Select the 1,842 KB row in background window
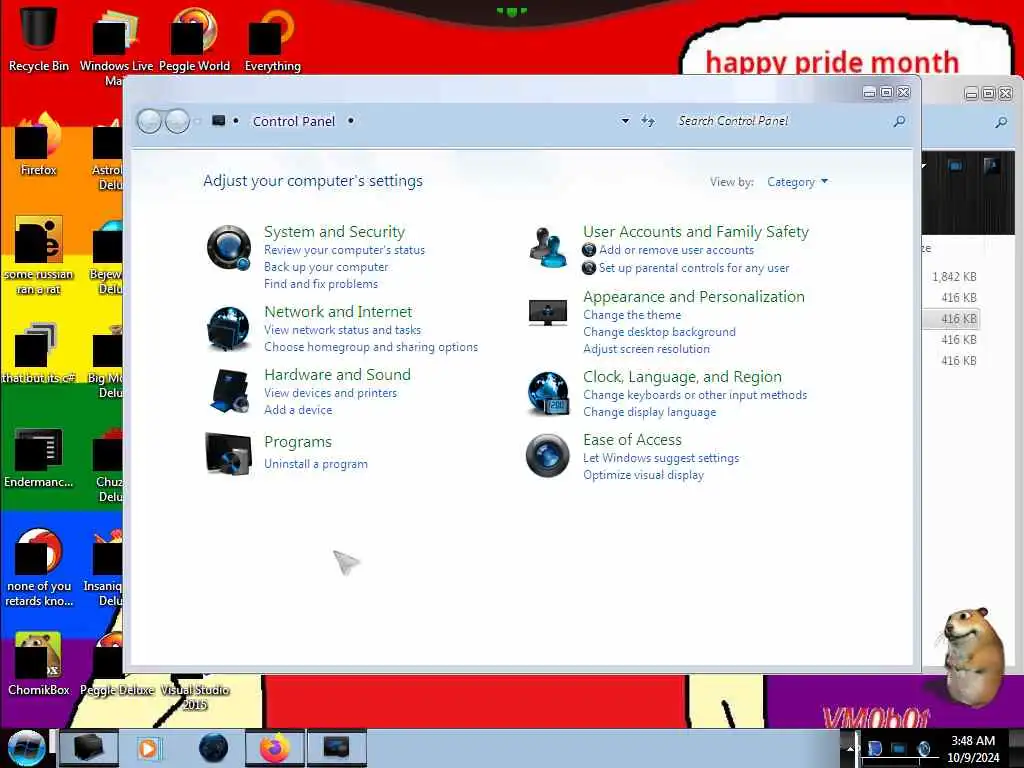1024x768 pixels. pyautogui.click(x=953, y=277)
